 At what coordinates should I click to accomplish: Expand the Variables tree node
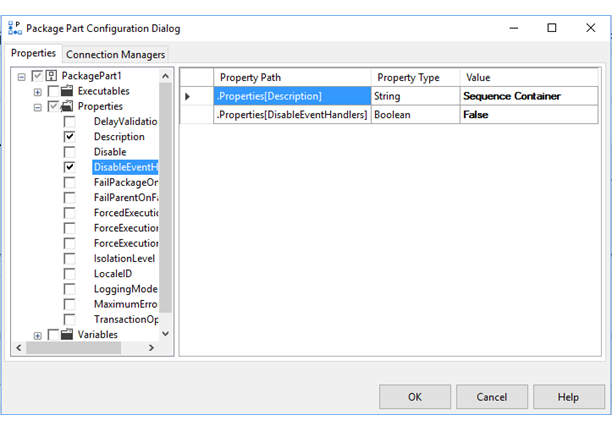tap(38, 335)
